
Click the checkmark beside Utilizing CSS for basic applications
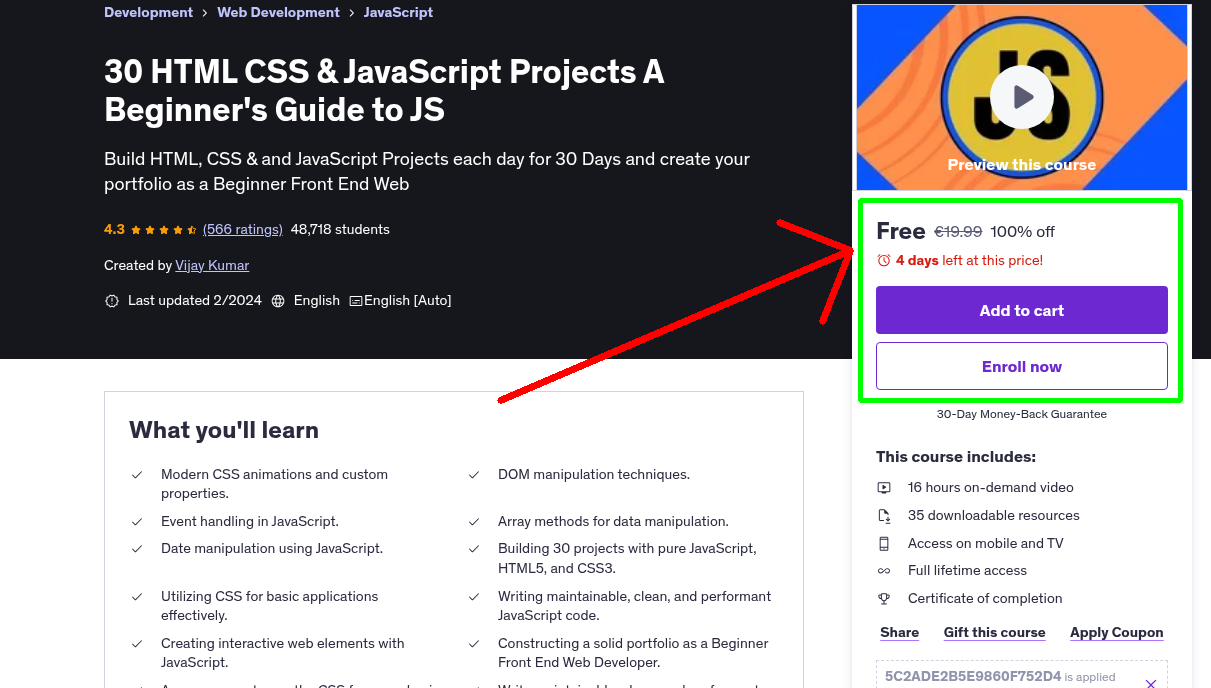point(137,597)
